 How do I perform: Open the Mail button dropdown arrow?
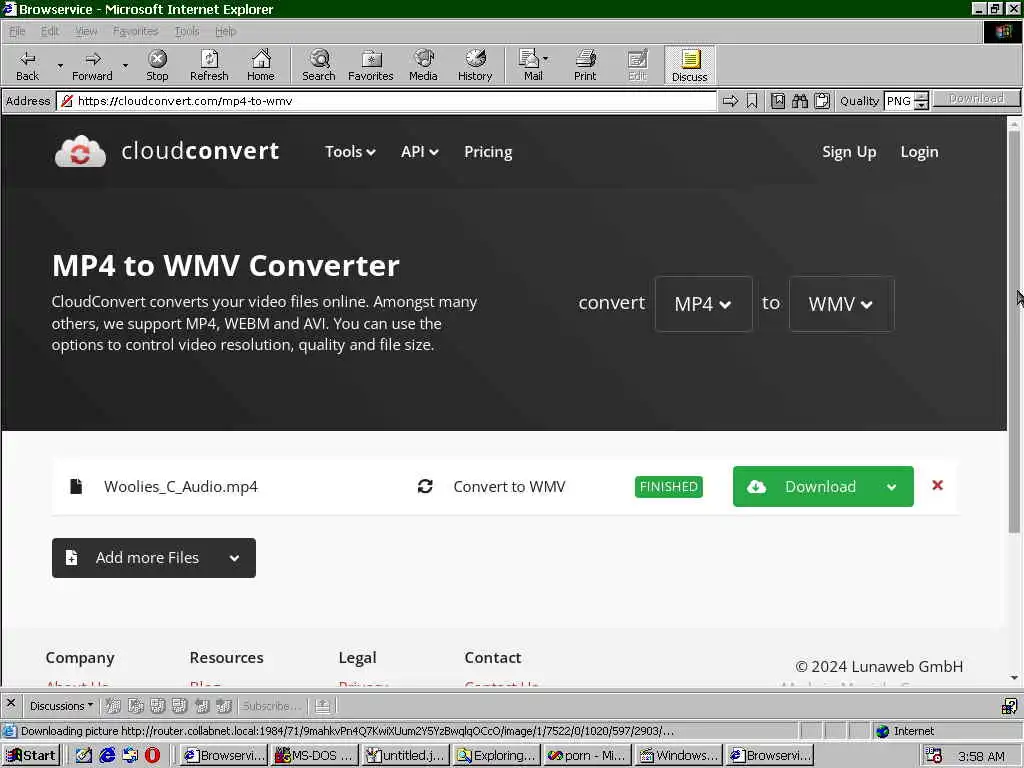pos(545,59)
